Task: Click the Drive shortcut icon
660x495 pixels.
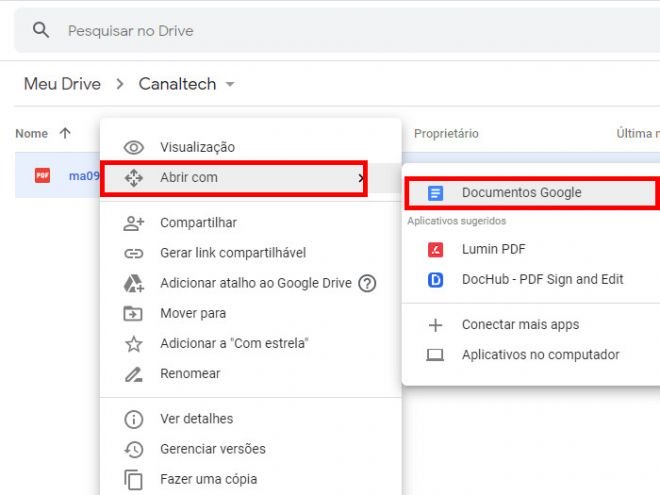Action: point(133,283)
